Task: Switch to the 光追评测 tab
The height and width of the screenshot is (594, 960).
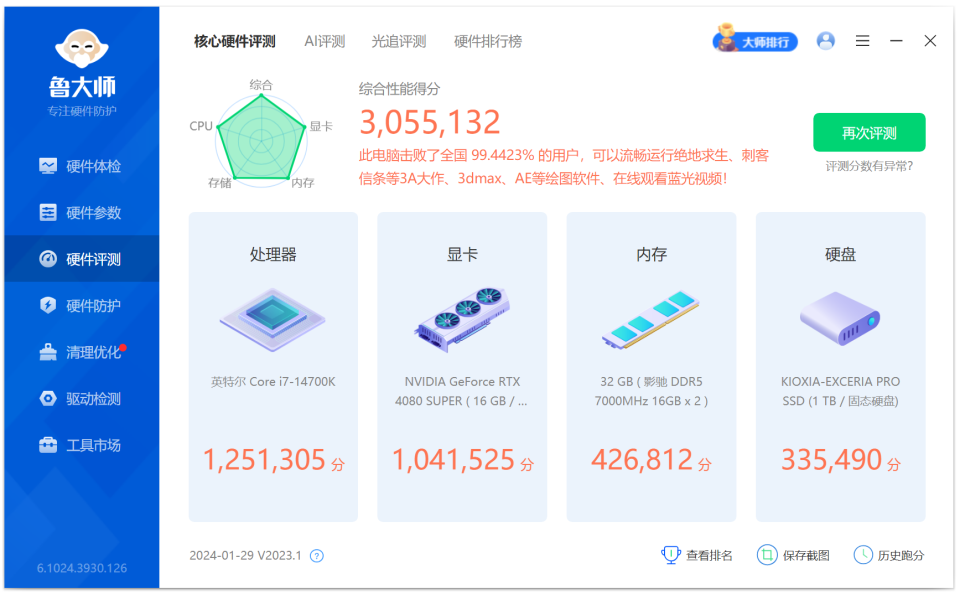Action: tap(400, 41)
